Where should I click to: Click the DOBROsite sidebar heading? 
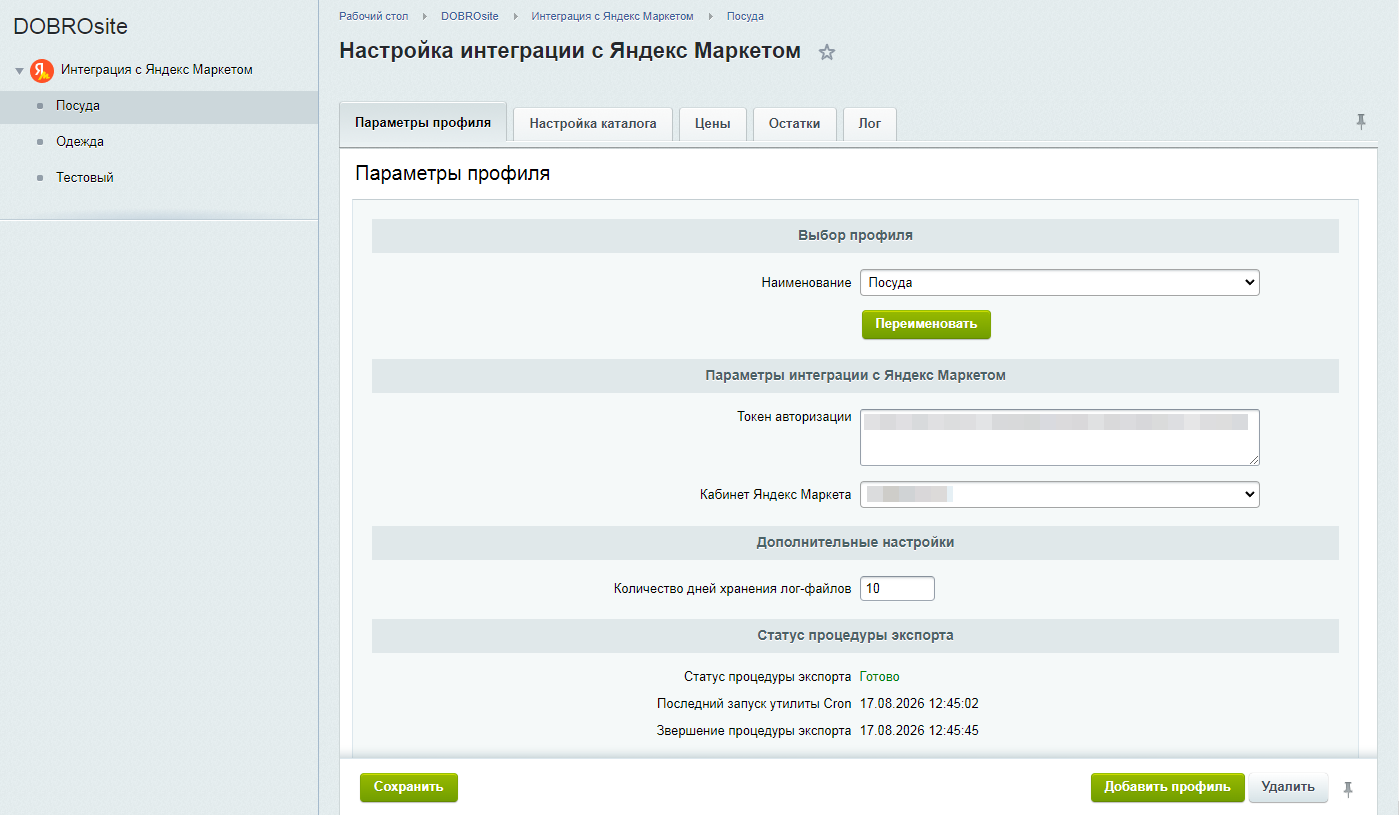click(x=70, y=27)
